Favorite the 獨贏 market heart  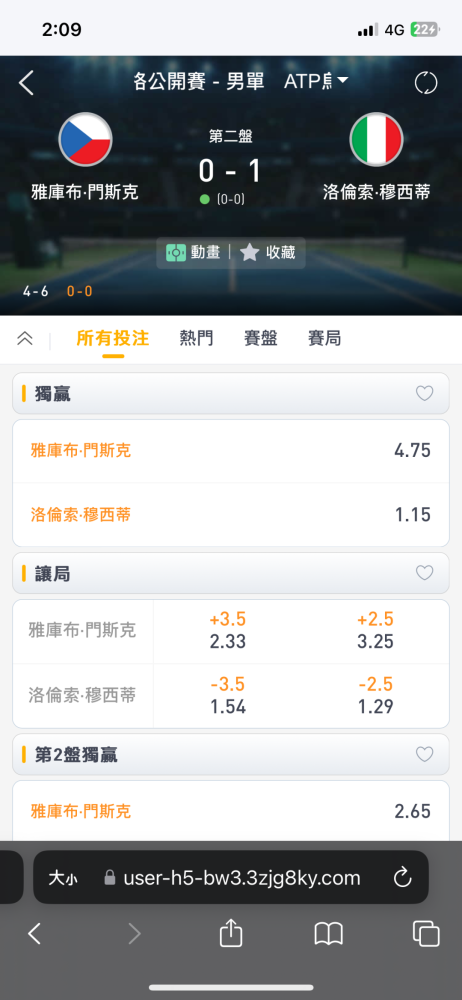[424, 393]
